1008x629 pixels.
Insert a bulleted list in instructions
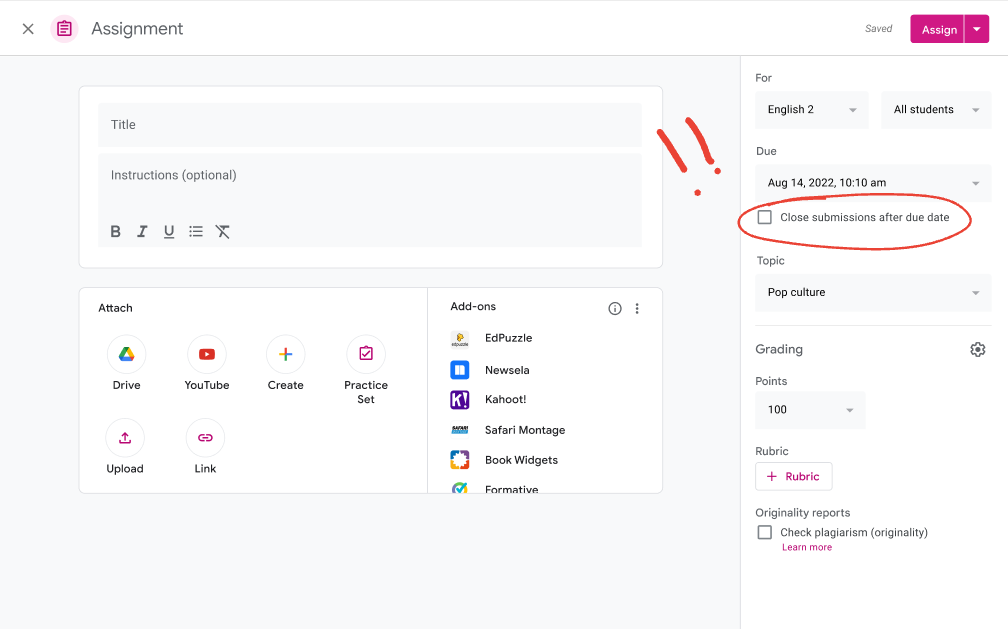[196, 232]
